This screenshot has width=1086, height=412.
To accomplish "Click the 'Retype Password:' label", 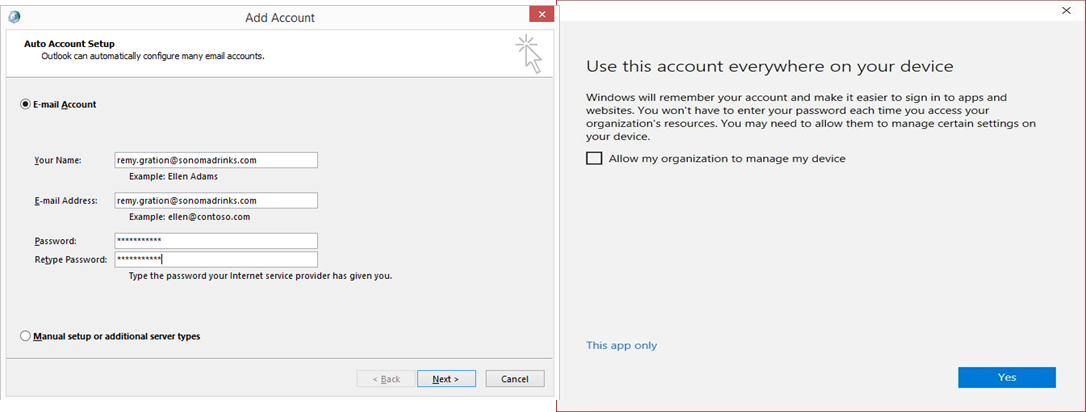I will coord(71,260).
